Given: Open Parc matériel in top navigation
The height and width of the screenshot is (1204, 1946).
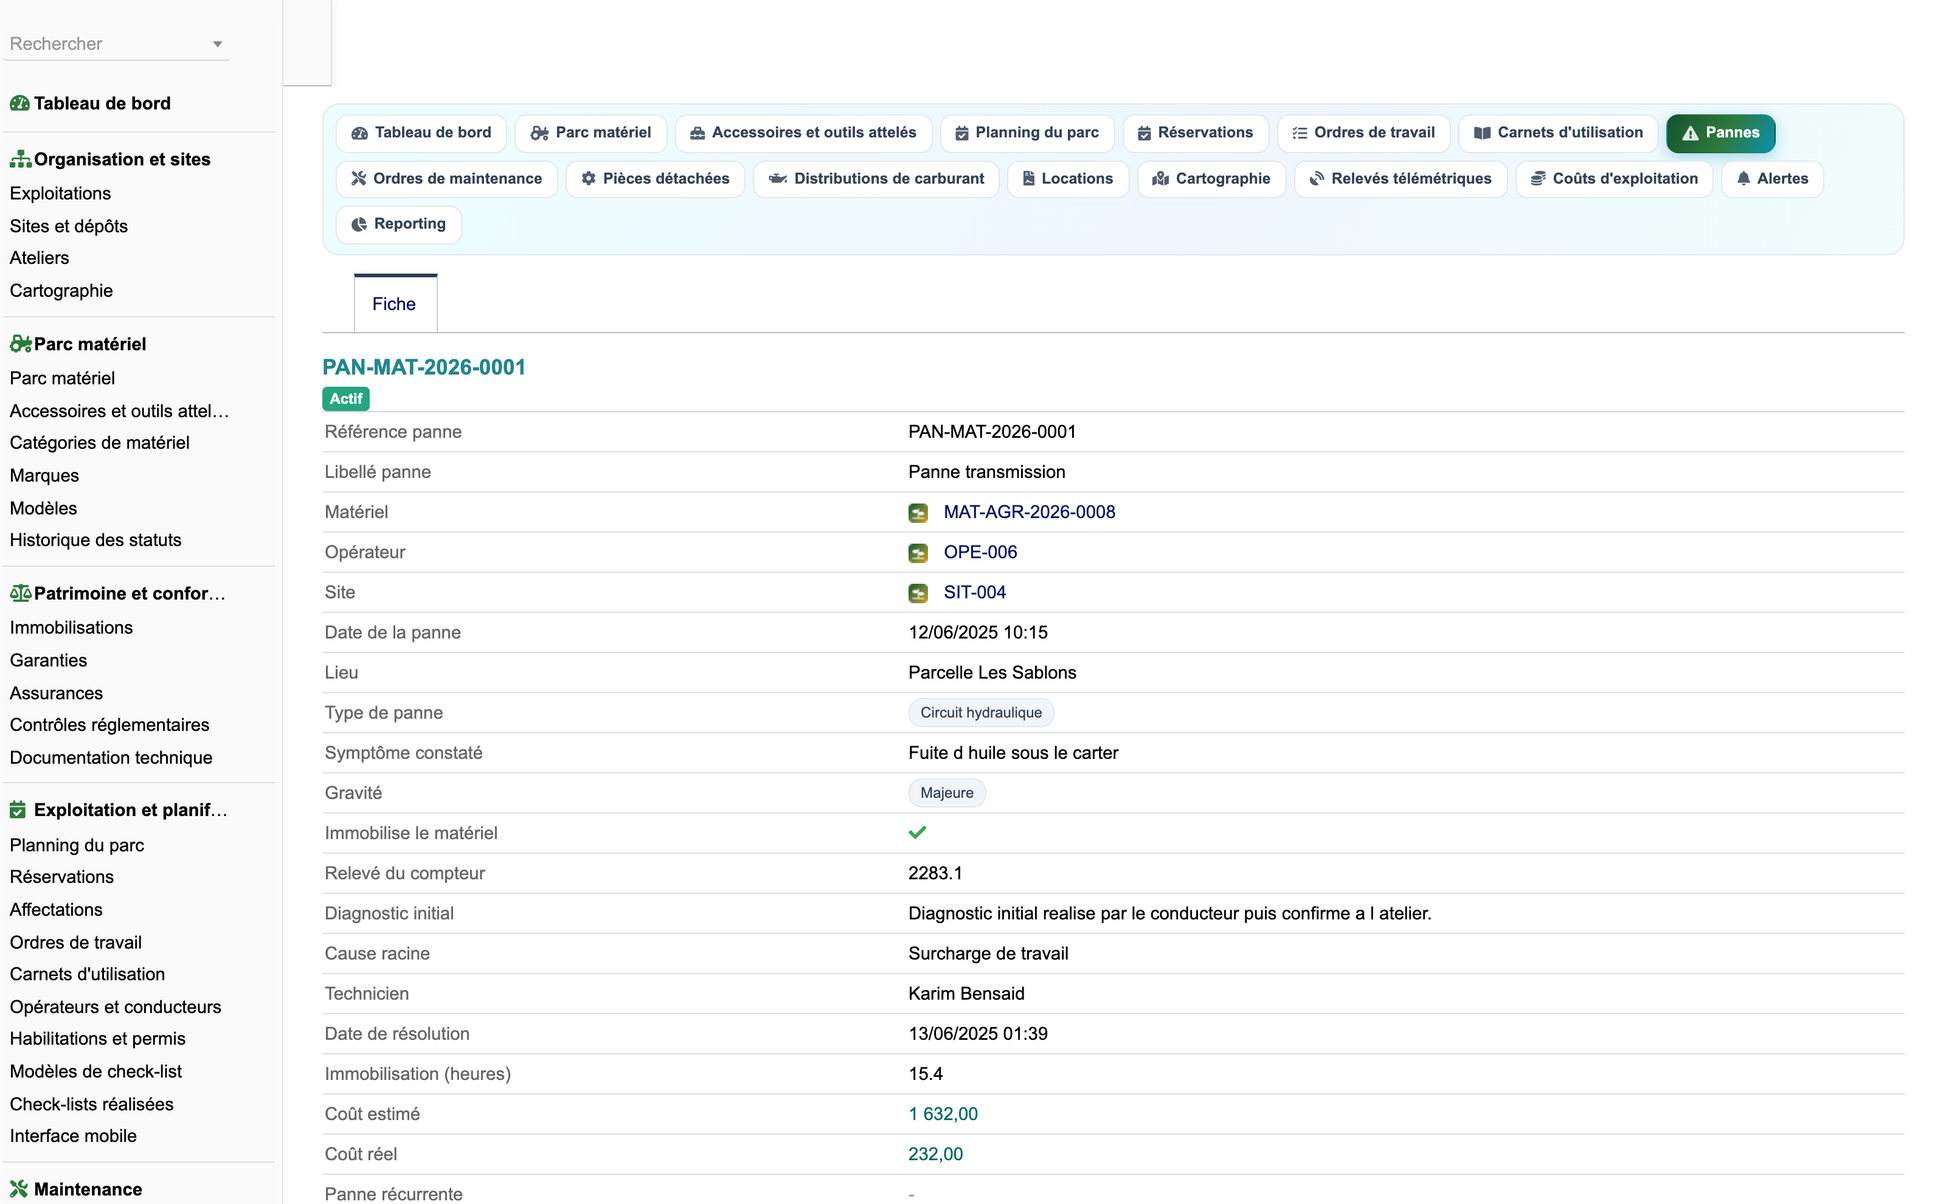Looking at the screenshot, I should click(x=591, y=133).
